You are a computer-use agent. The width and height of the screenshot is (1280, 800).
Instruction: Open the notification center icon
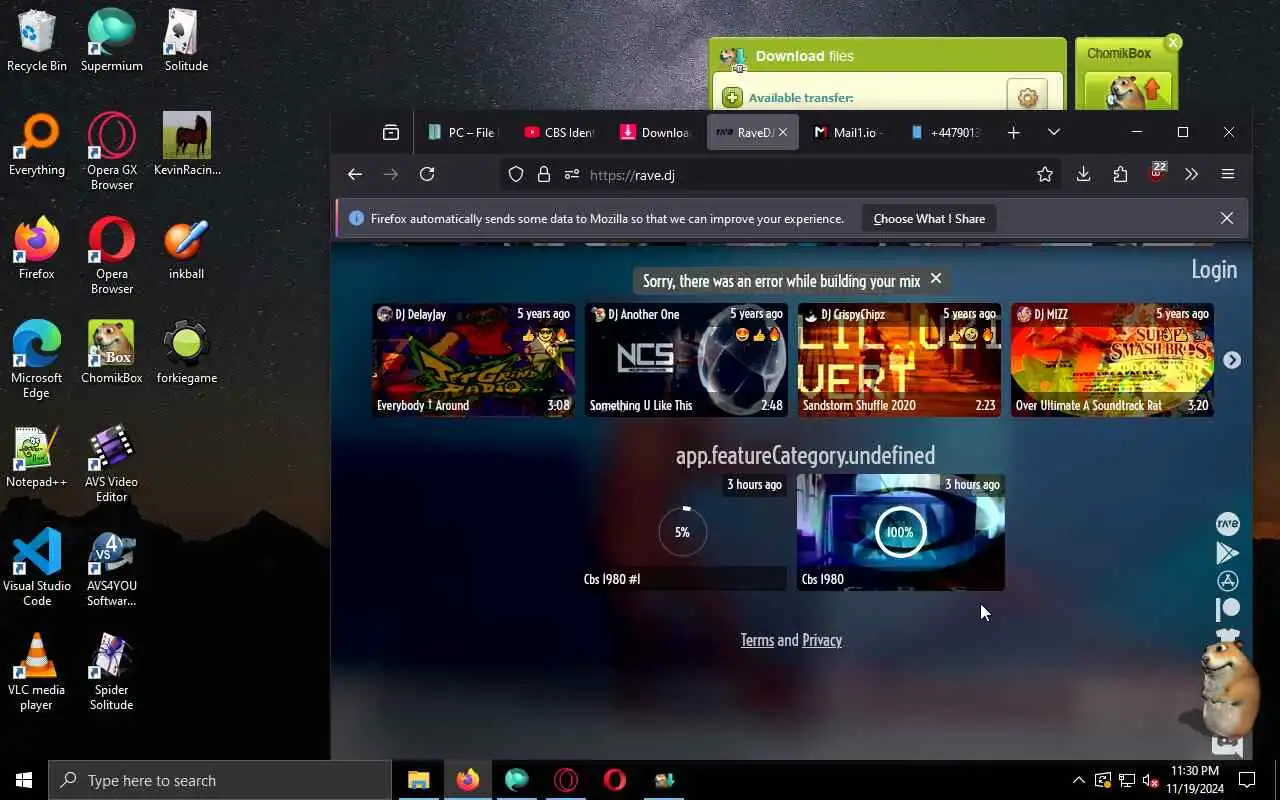click(1247, 780)
